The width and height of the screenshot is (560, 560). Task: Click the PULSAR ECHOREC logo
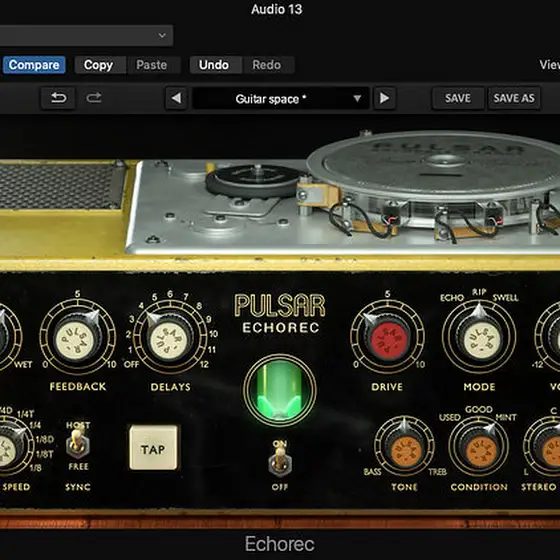click(x=280, y=313)
